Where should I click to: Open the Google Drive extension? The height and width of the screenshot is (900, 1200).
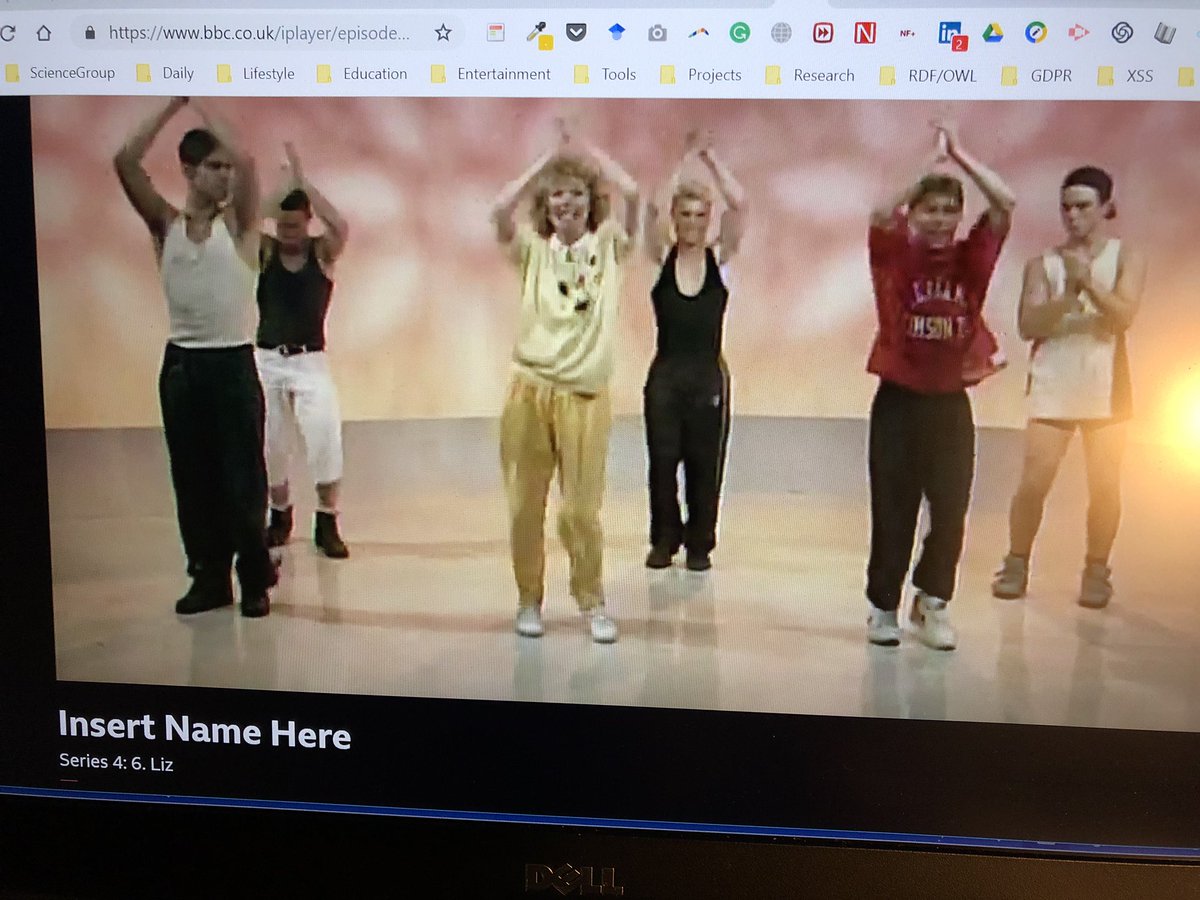(x=992, y=33)
